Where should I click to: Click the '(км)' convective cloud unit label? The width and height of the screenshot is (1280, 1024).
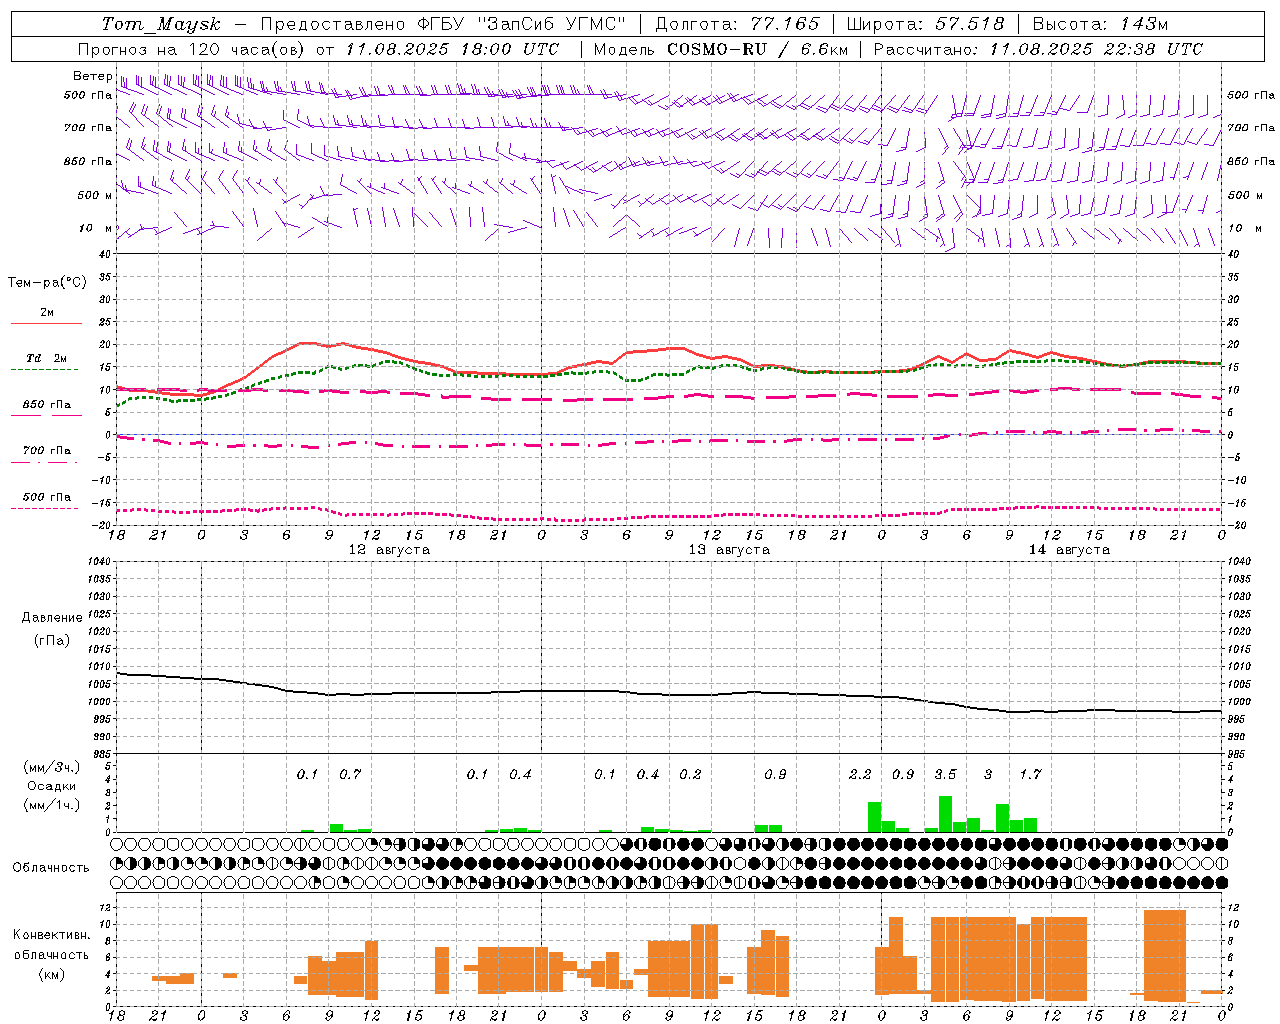pos(52,973)
